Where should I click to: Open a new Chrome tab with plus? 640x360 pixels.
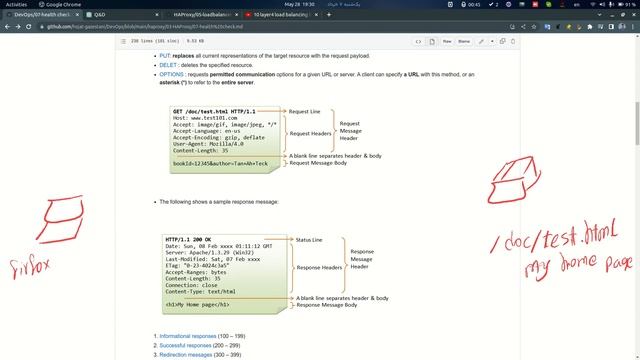point(329,14)
